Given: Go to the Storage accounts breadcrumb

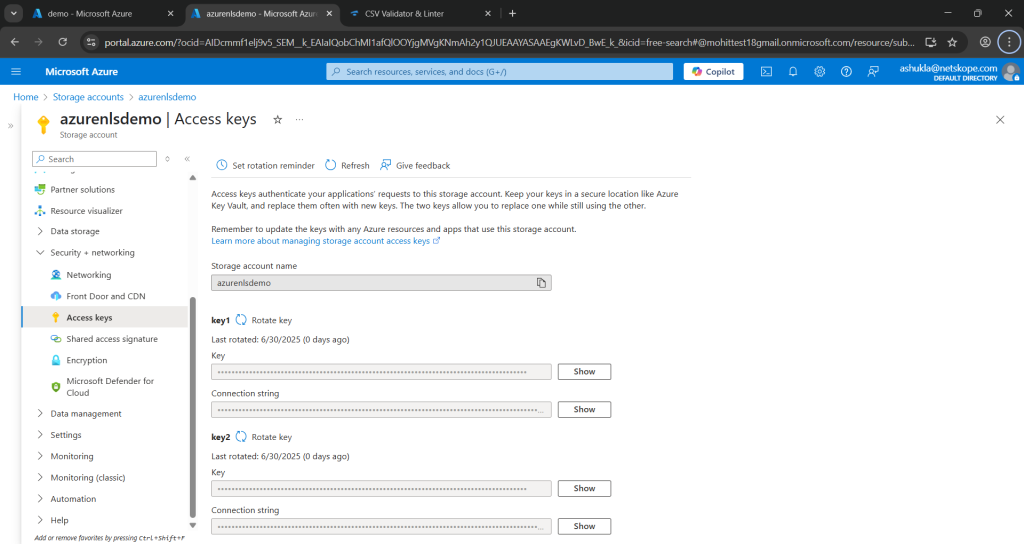Looking at the screenshot, I should click(x=88, y=97).
